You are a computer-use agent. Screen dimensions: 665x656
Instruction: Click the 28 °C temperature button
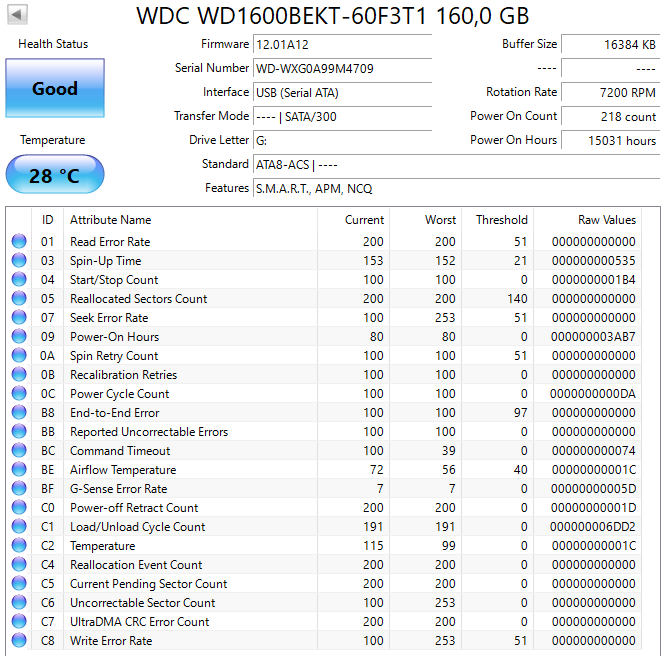tap(54, 176)
